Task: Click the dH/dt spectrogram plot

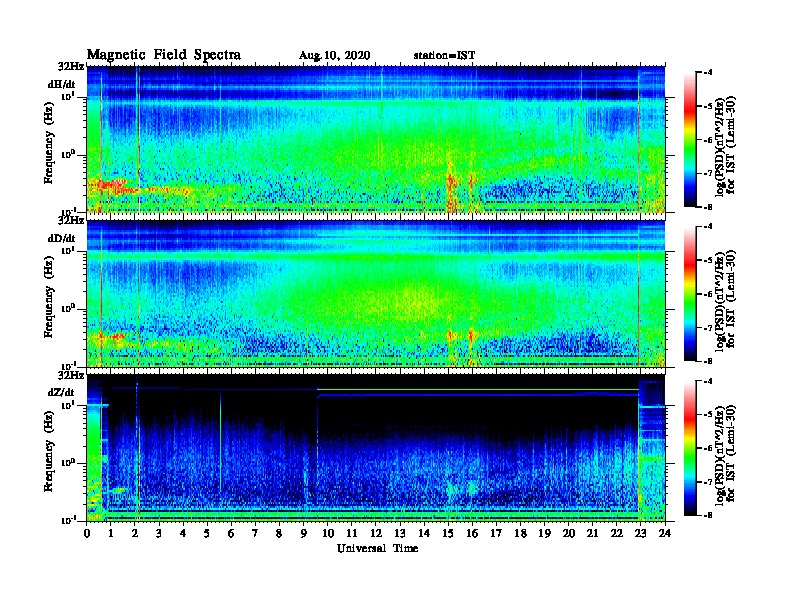Action: pyautogui.click(x=376, y=139)
